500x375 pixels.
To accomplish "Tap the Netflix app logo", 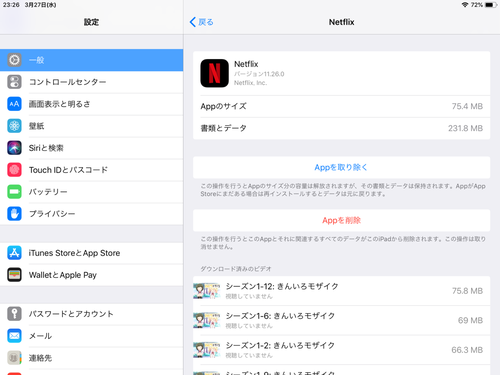I will click(214, 73).
